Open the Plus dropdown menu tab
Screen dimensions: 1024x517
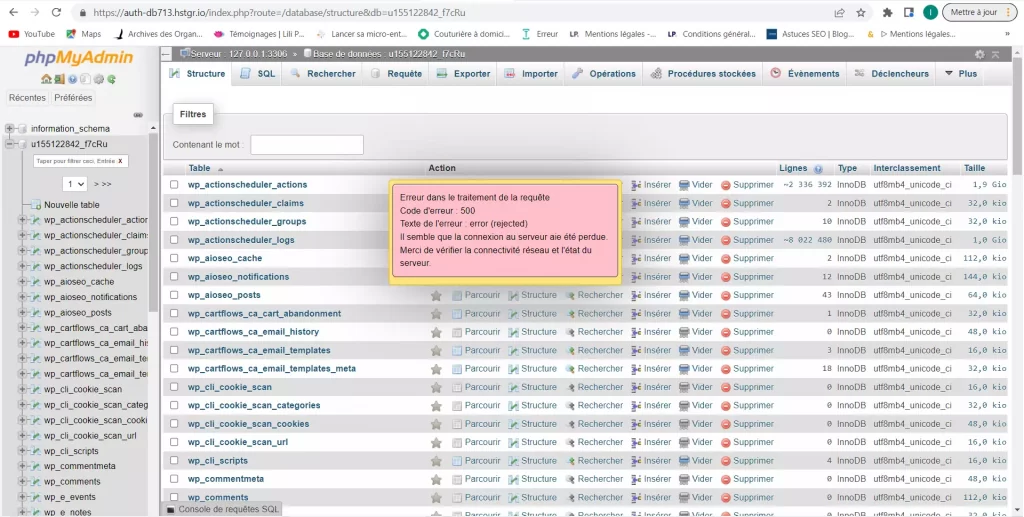(x=961, y=74)
